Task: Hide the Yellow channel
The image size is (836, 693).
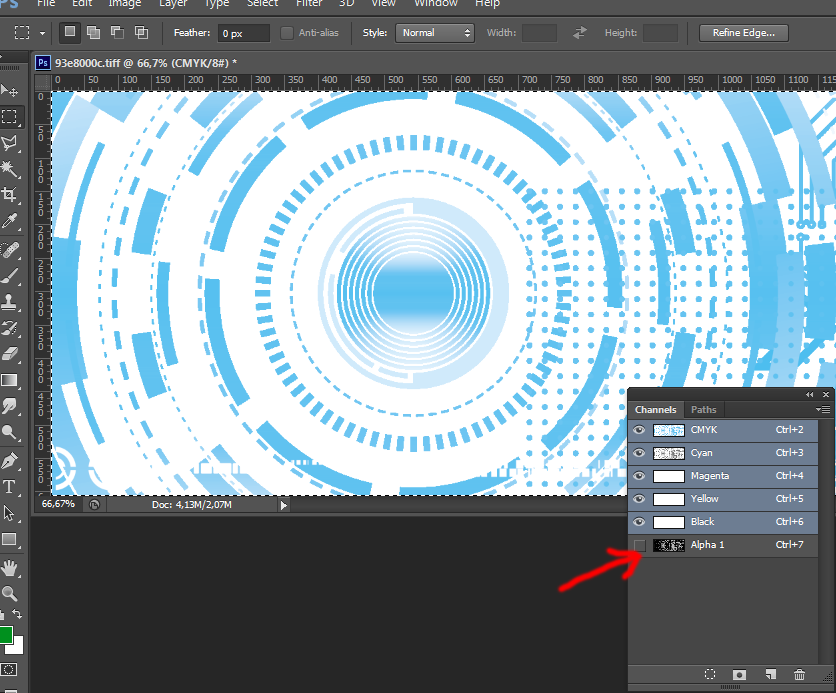Action: pyautogui.click(x=639, y=498)
